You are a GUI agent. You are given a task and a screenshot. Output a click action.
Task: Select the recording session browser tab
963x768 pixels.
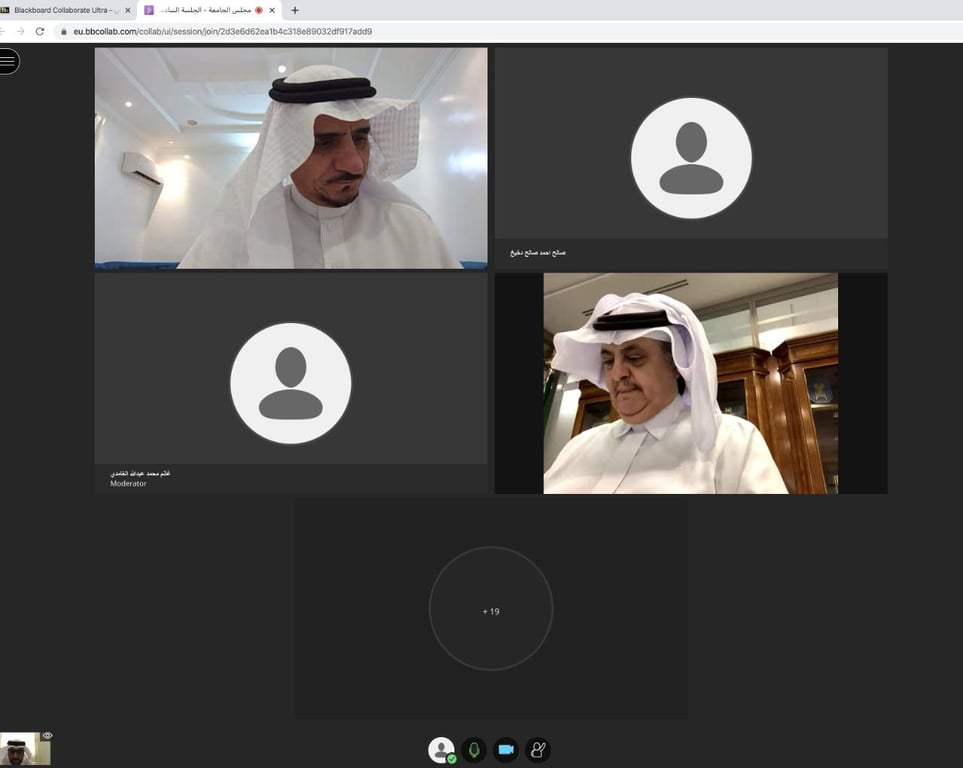point(206,10)
